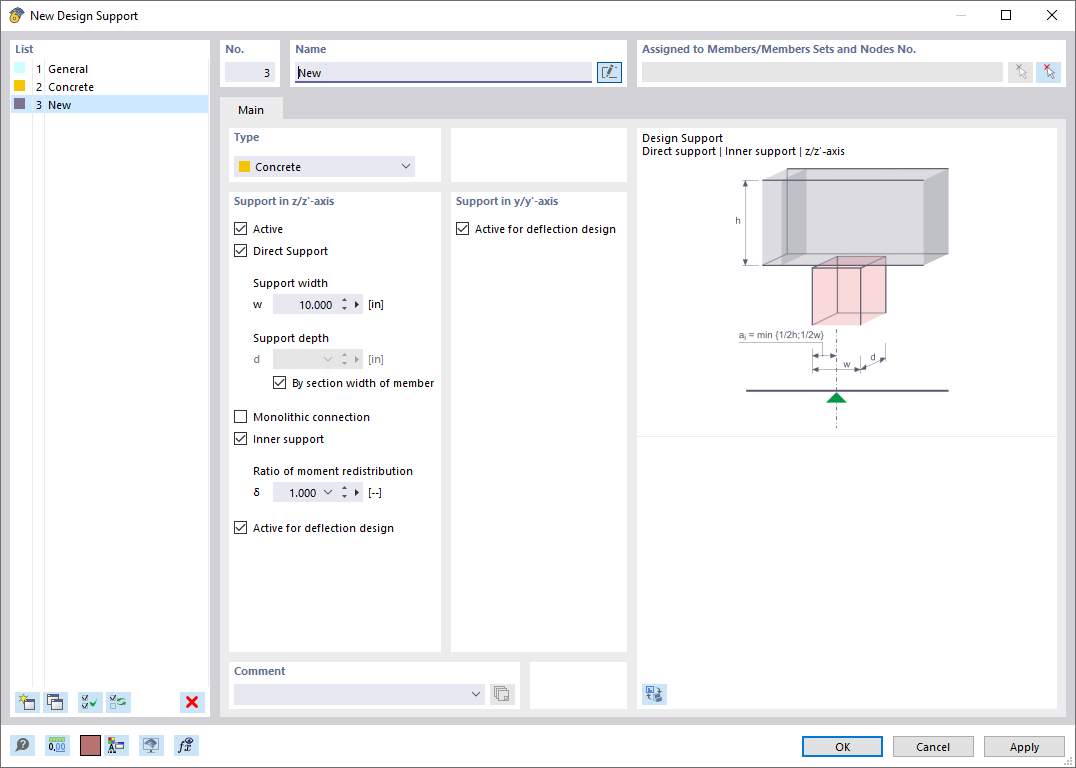The image size is (1076, 768).
Task: Copy the selected design support
Action: (x=56, y=702)
